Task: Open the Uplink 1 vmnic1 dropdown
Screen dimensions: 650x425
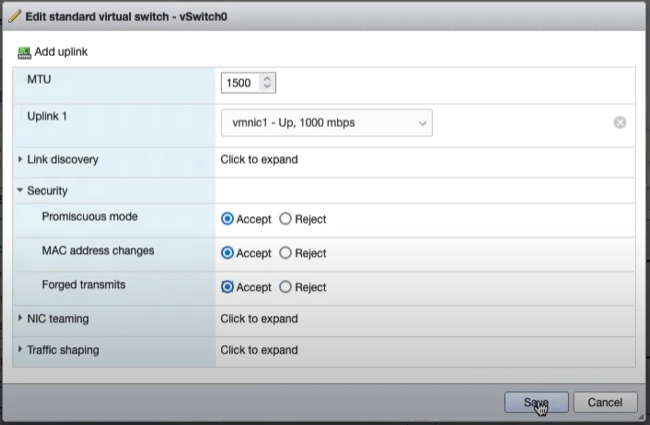Action: [x=327, y=123]
